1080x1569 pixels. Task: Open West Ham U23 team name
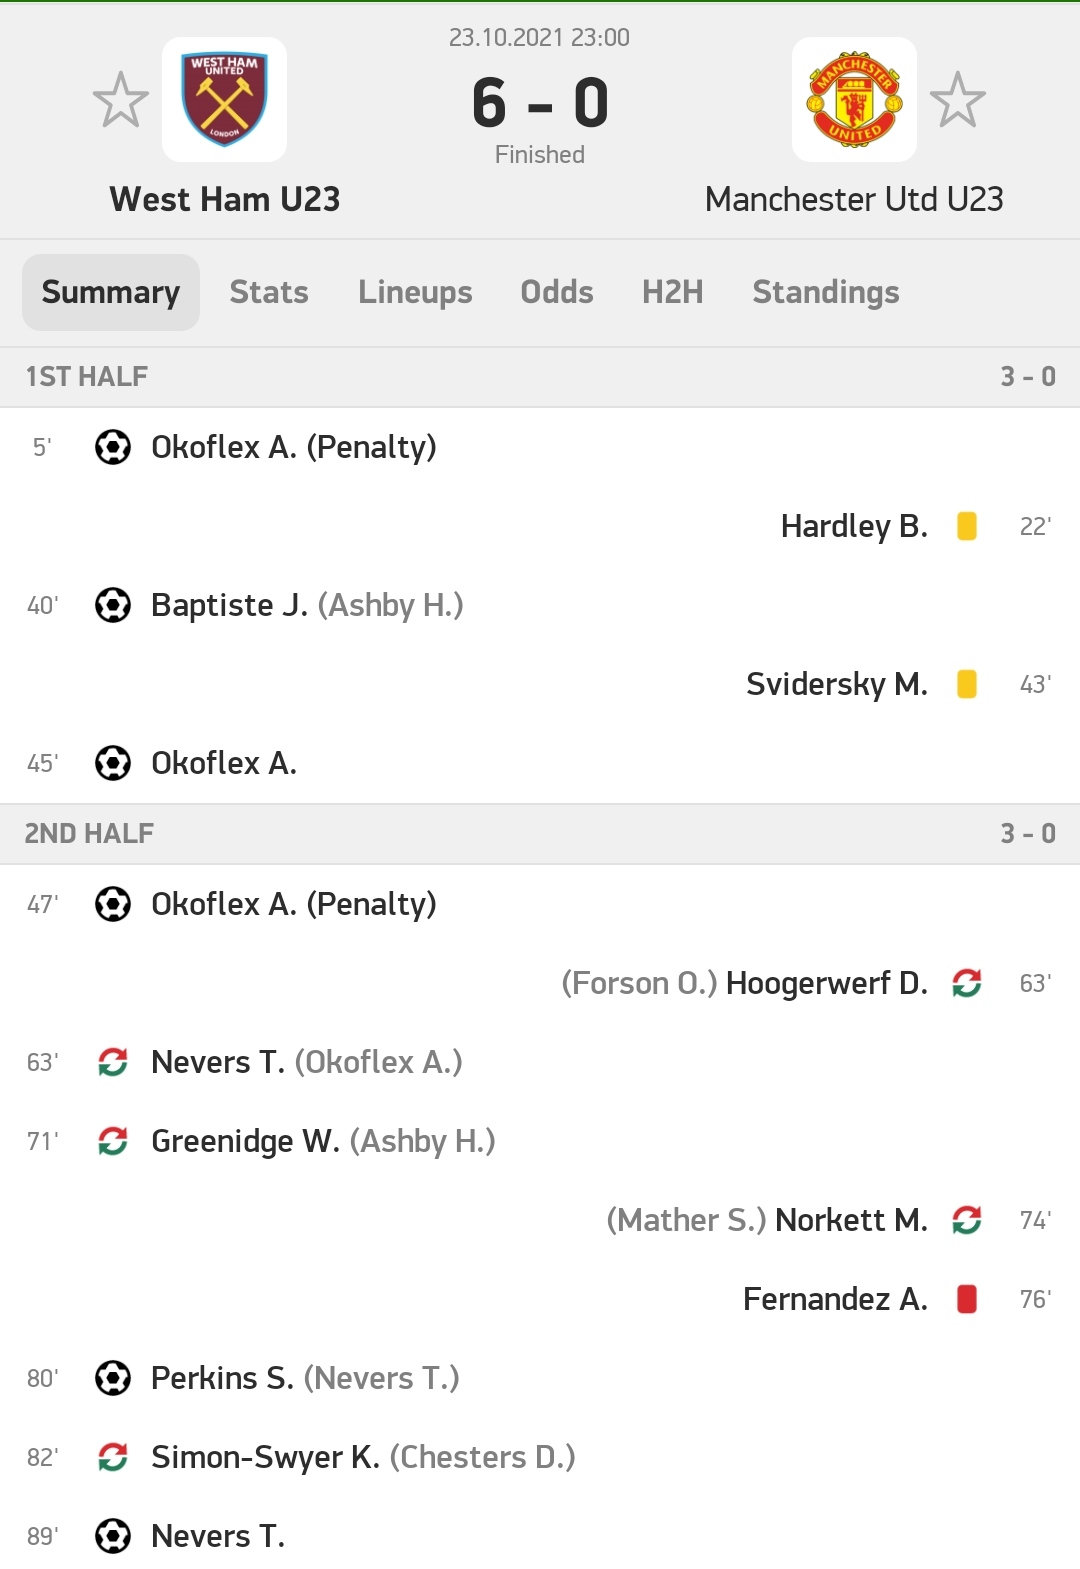(x=225, y=199)
